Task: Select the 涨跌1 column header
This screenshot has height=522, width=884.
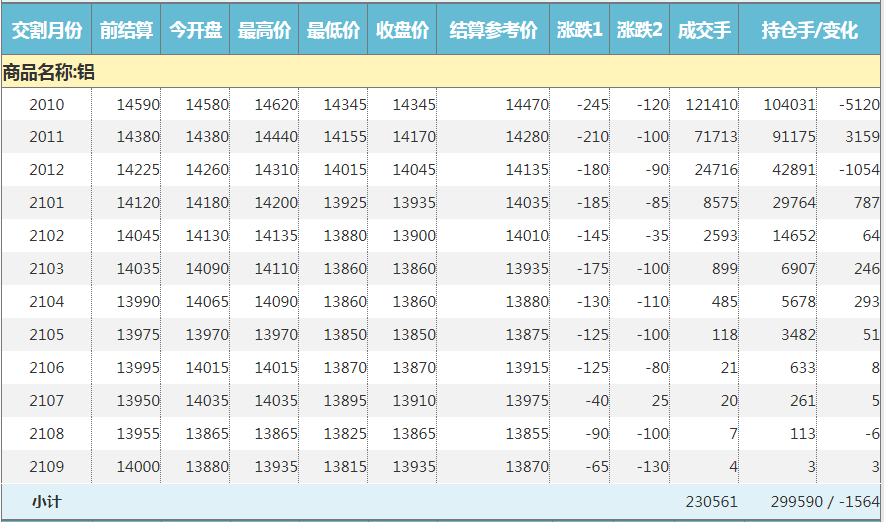Action: coord(580,30)
